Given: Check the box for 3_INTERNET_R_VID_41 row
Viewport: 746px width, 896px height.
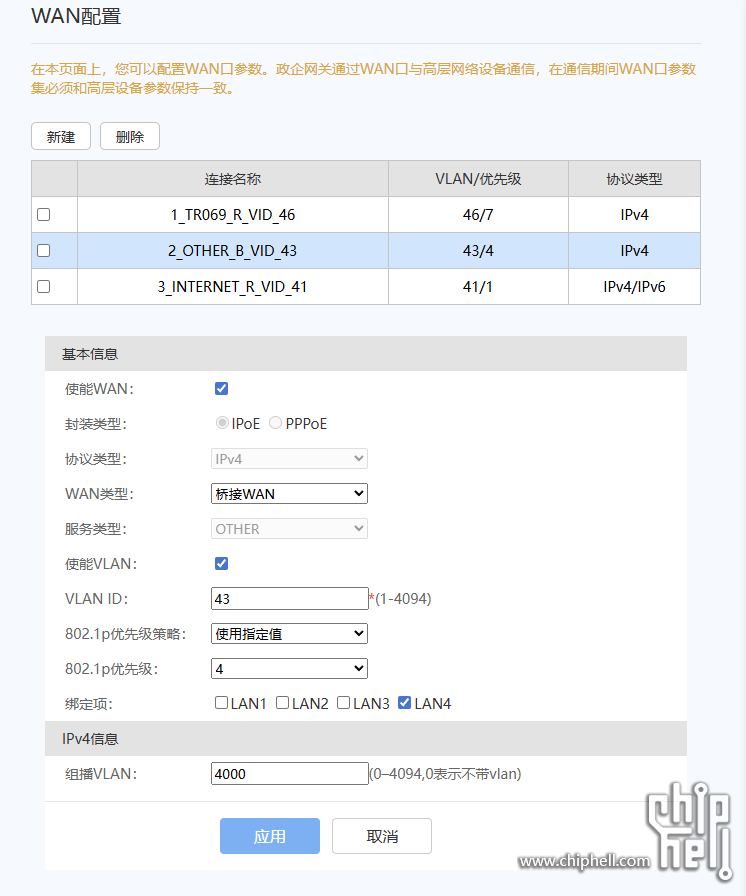Looking at the screenshot, I should (43, 286).
